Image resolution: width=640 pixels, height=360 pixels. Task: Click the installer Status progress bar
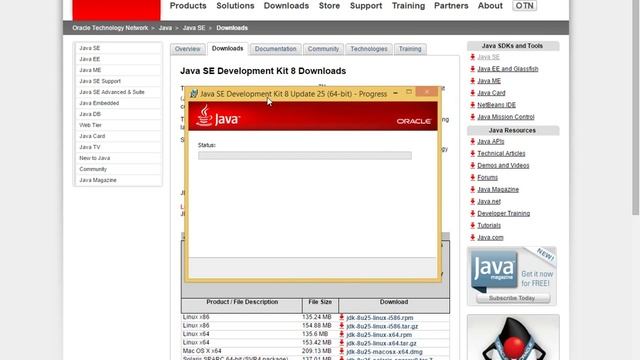tap(305, 156)
